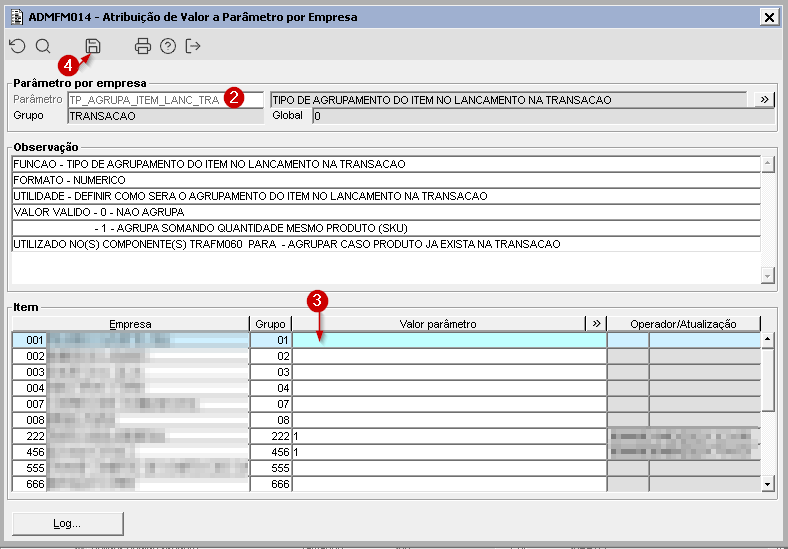Screen dimensions: 788x549
Task: Click the 'FUNCAO - TIPO DE AGRUPAMENTO' observation line
Action: (386, 164)
